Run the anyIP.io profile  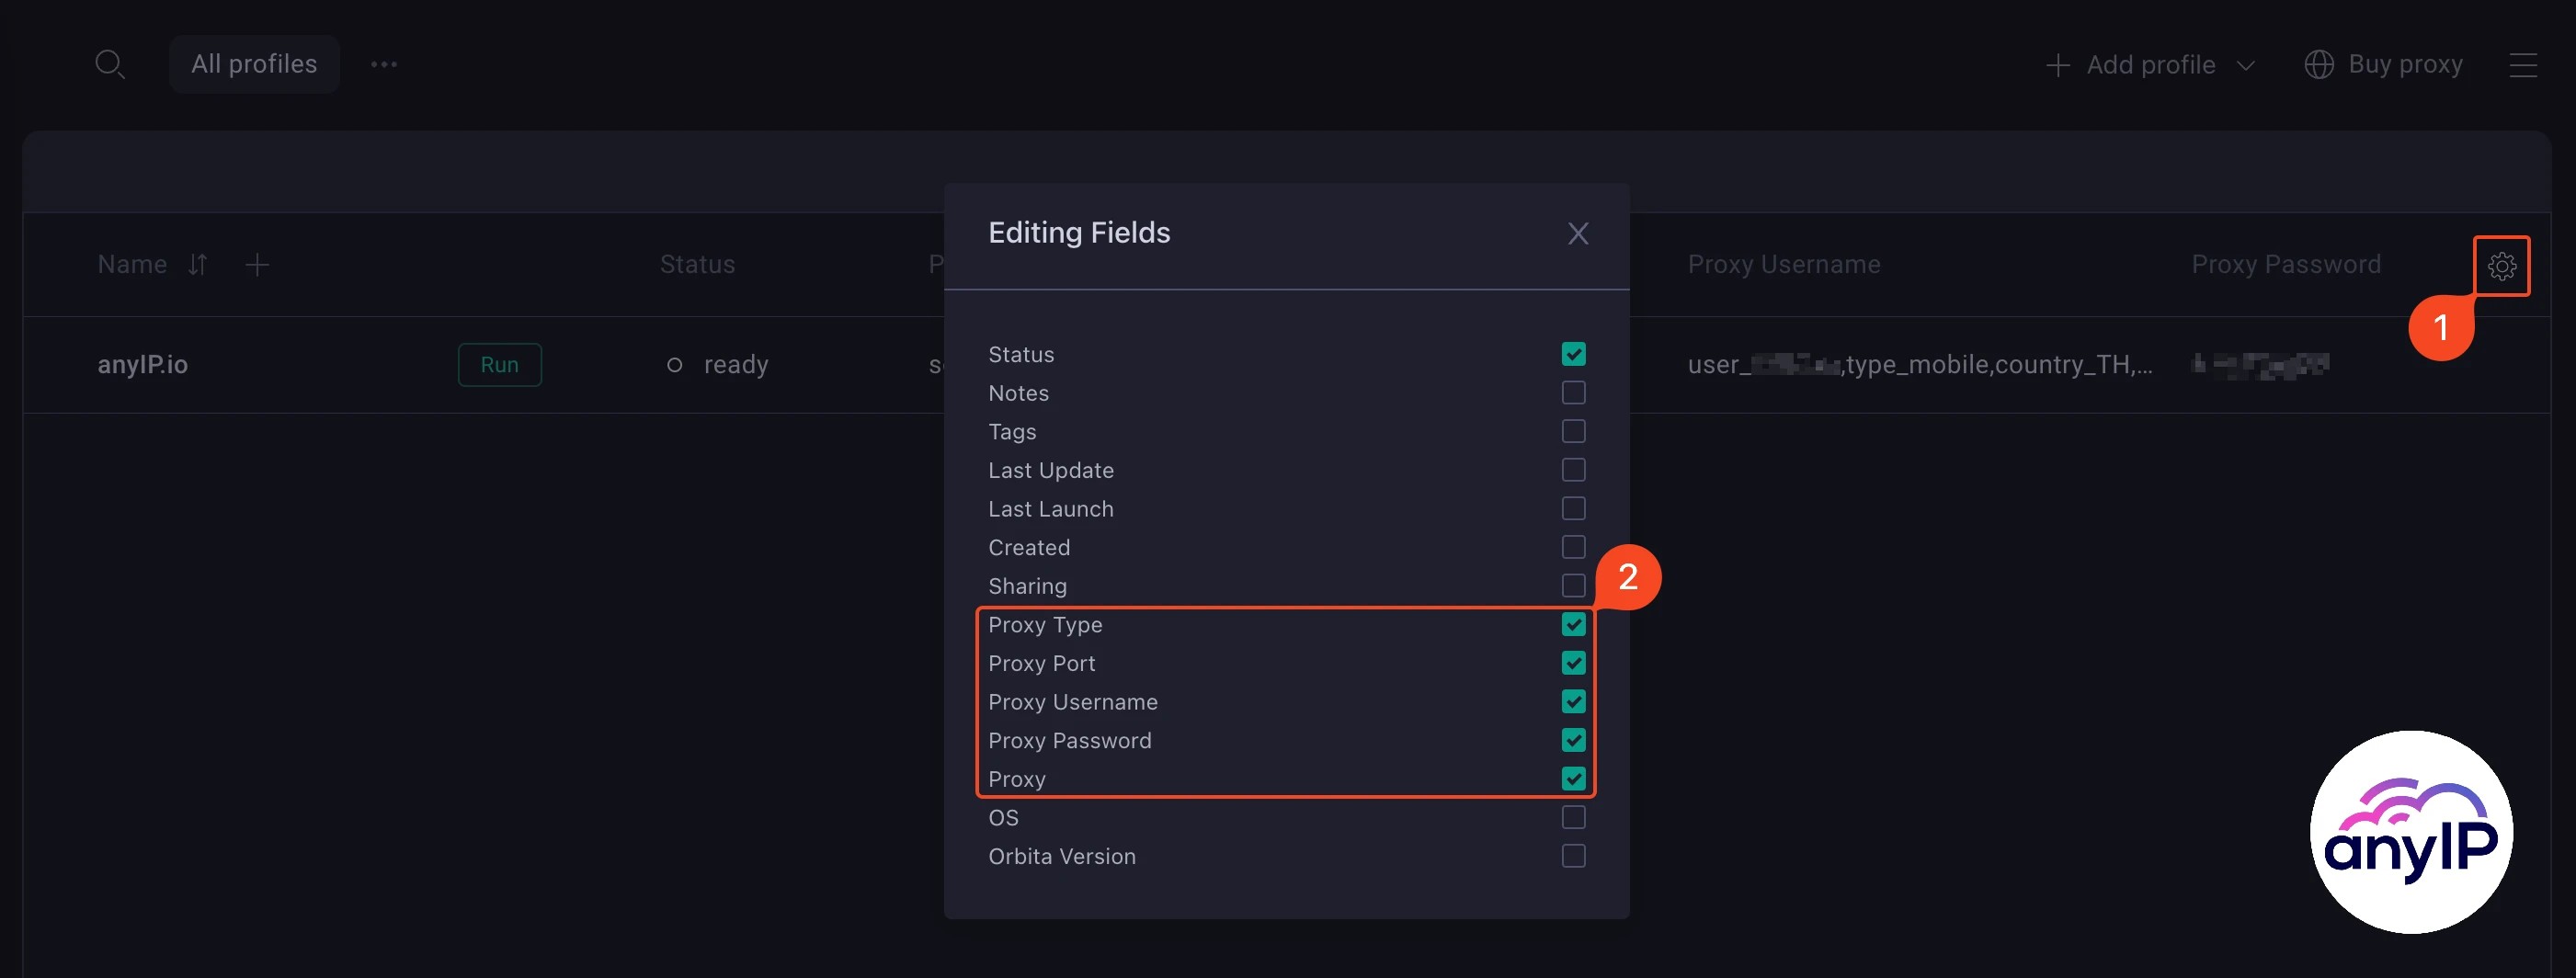(x=499, y=364)
